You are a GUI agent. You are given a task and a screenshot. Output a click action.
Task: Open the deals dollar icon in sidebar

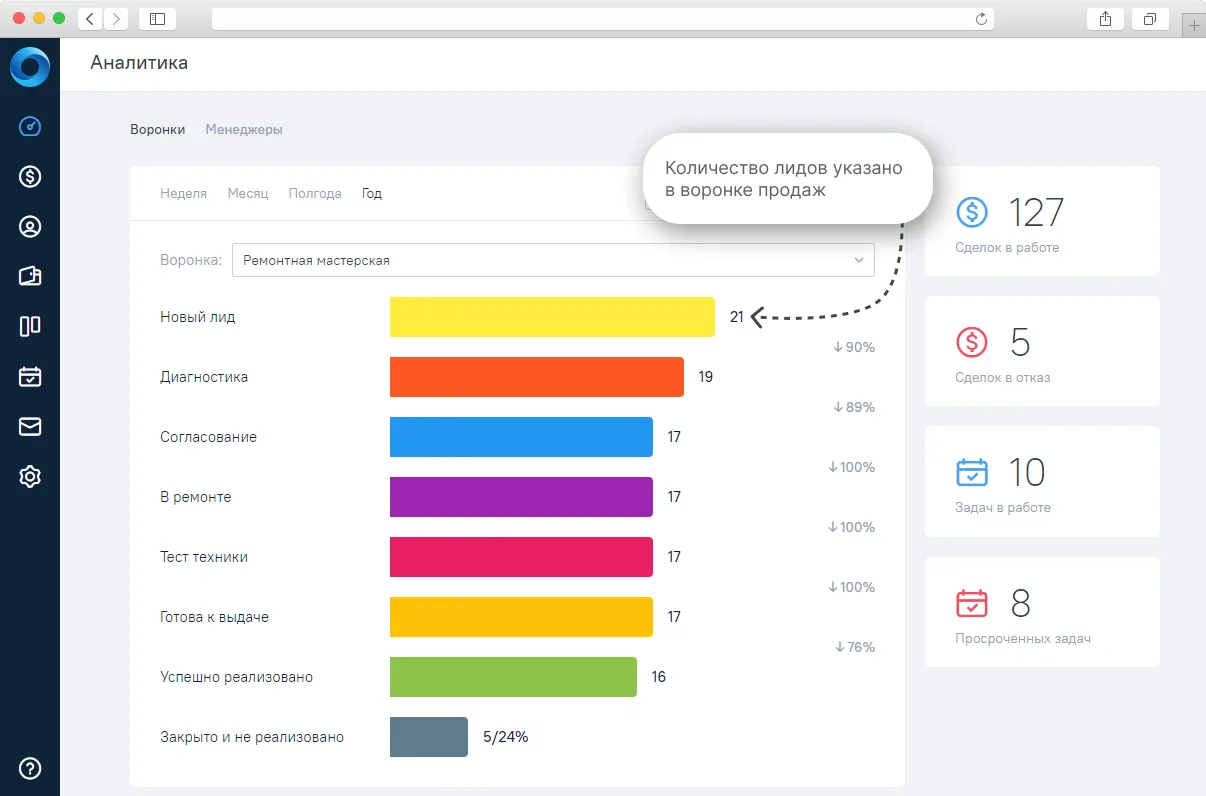30,177
